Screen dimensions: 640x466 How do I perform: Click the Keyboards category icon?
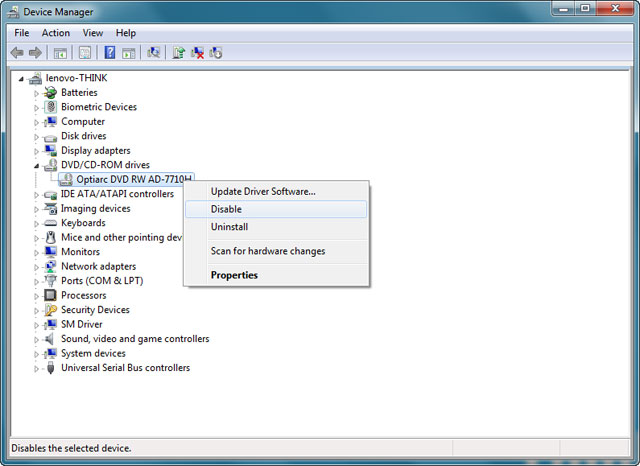(51, 223)
